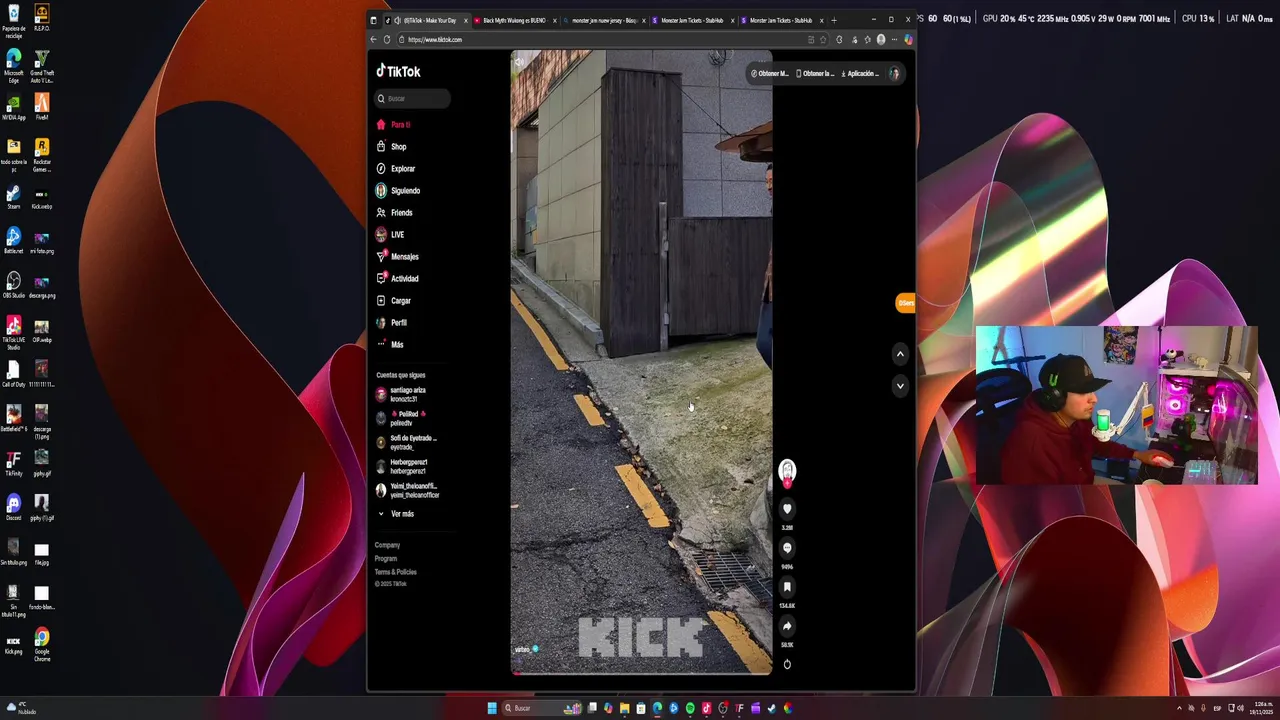Open the Para ti feed

(x=394, y=125)
